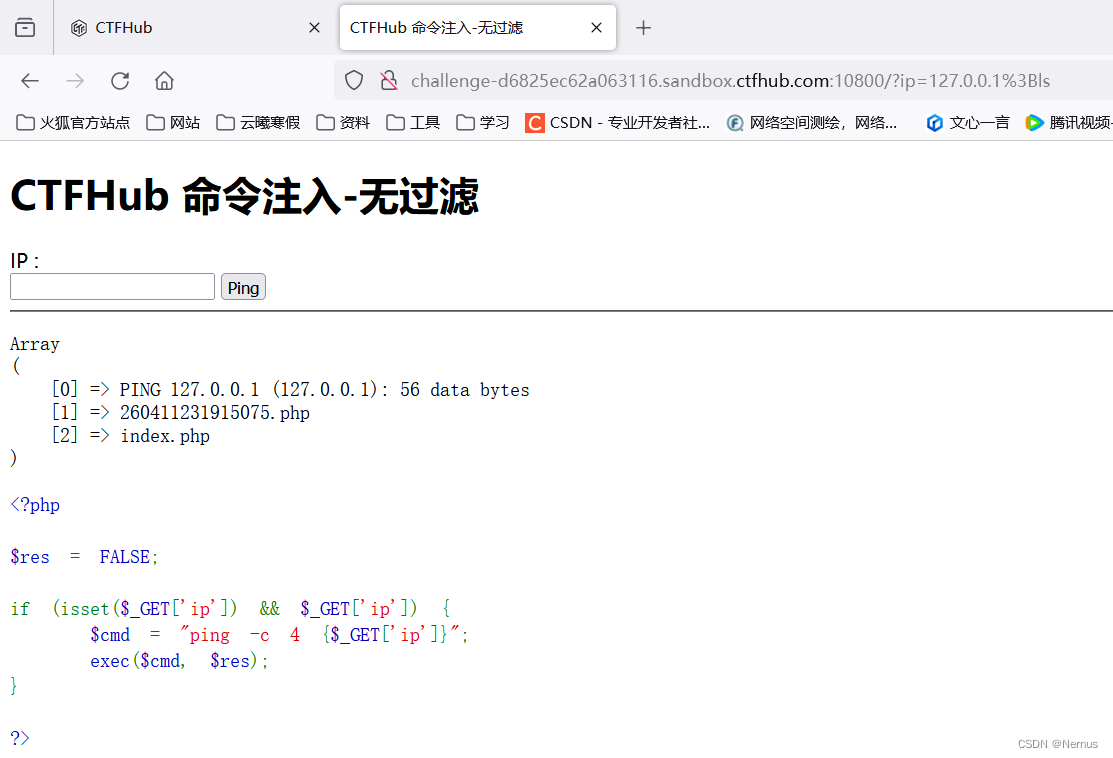Submit with the Ping button
The image size is (1113, 758).
(243, 287)
